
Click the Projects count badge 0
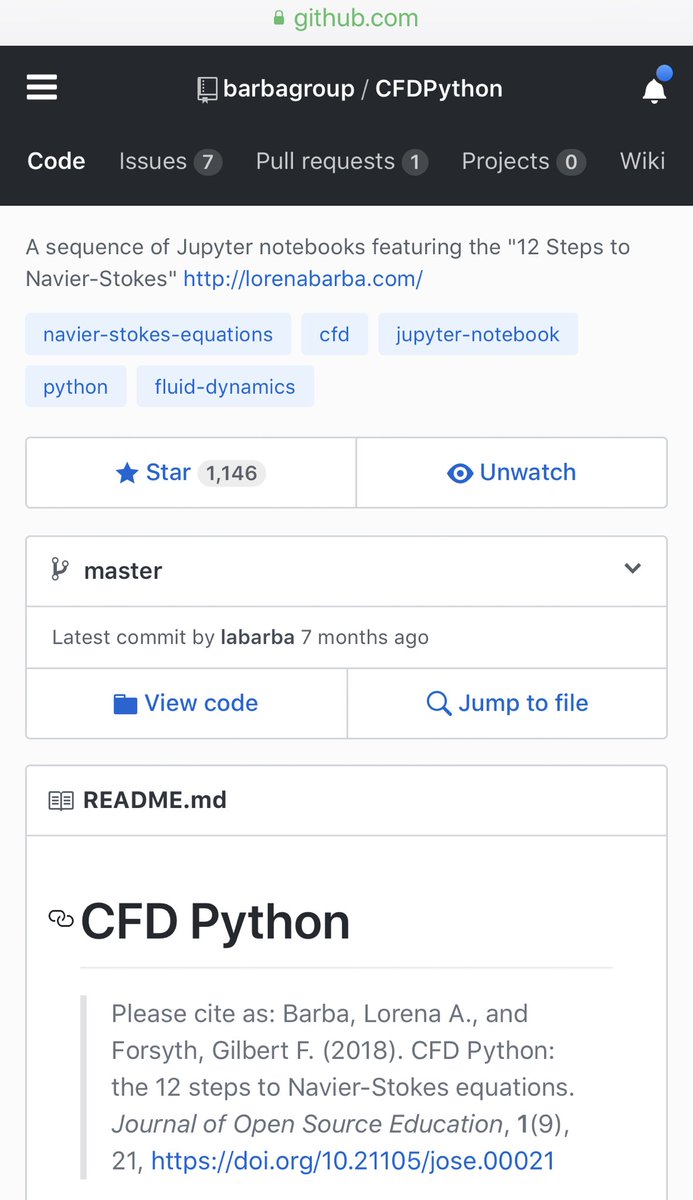571,162
